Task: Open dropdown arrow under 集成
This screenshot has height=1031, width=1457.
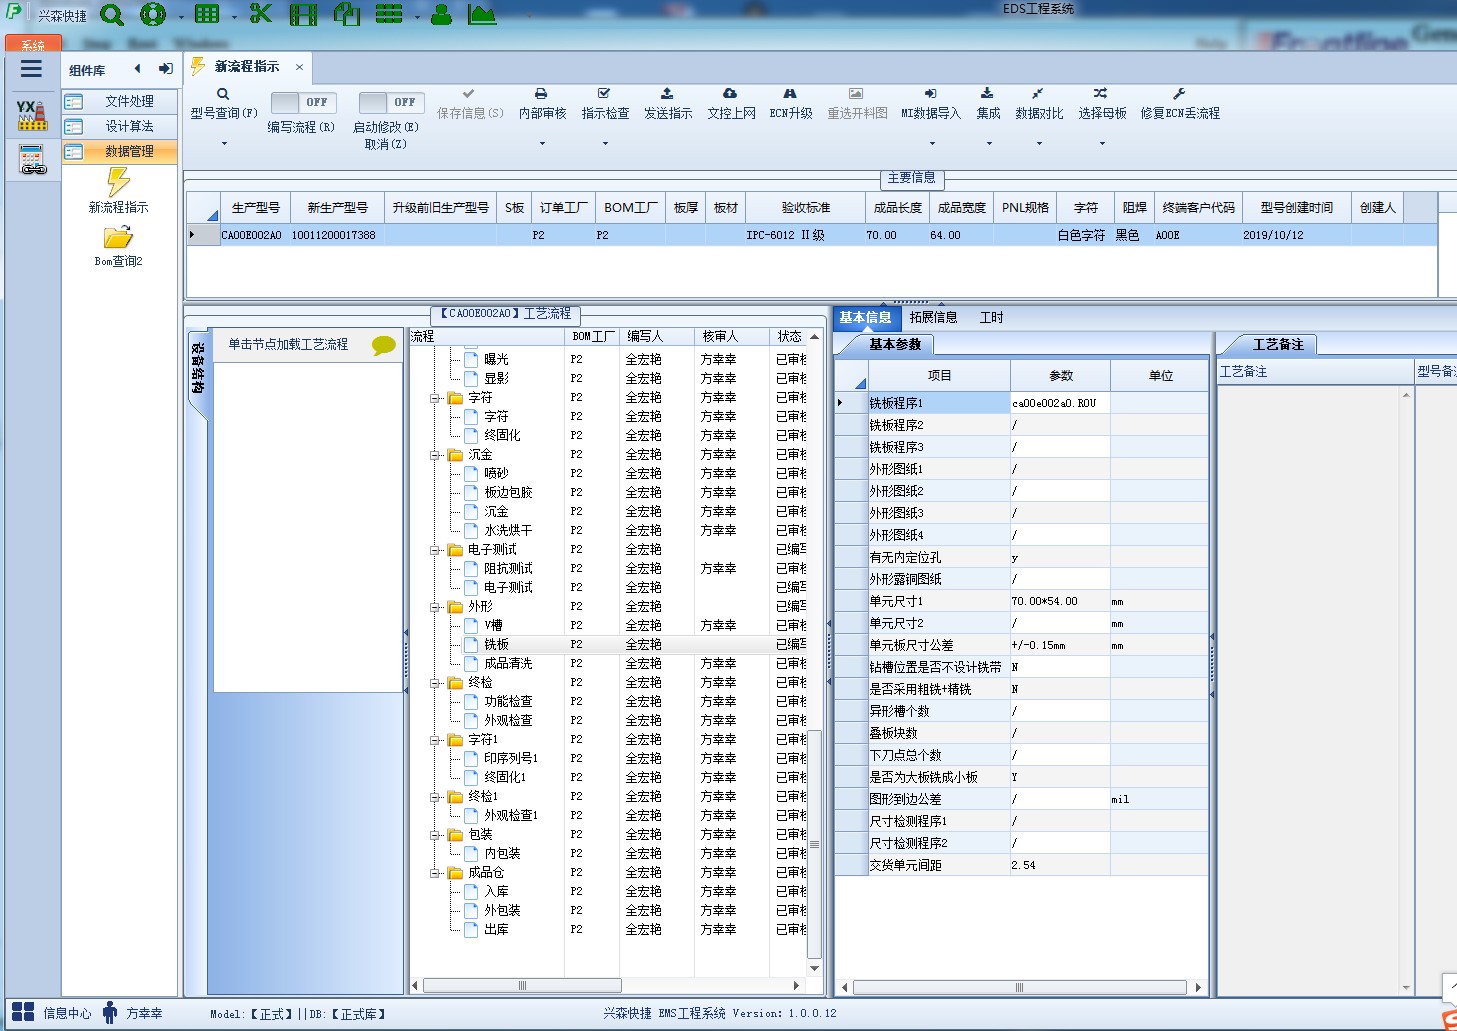Action: pos(988,144)
